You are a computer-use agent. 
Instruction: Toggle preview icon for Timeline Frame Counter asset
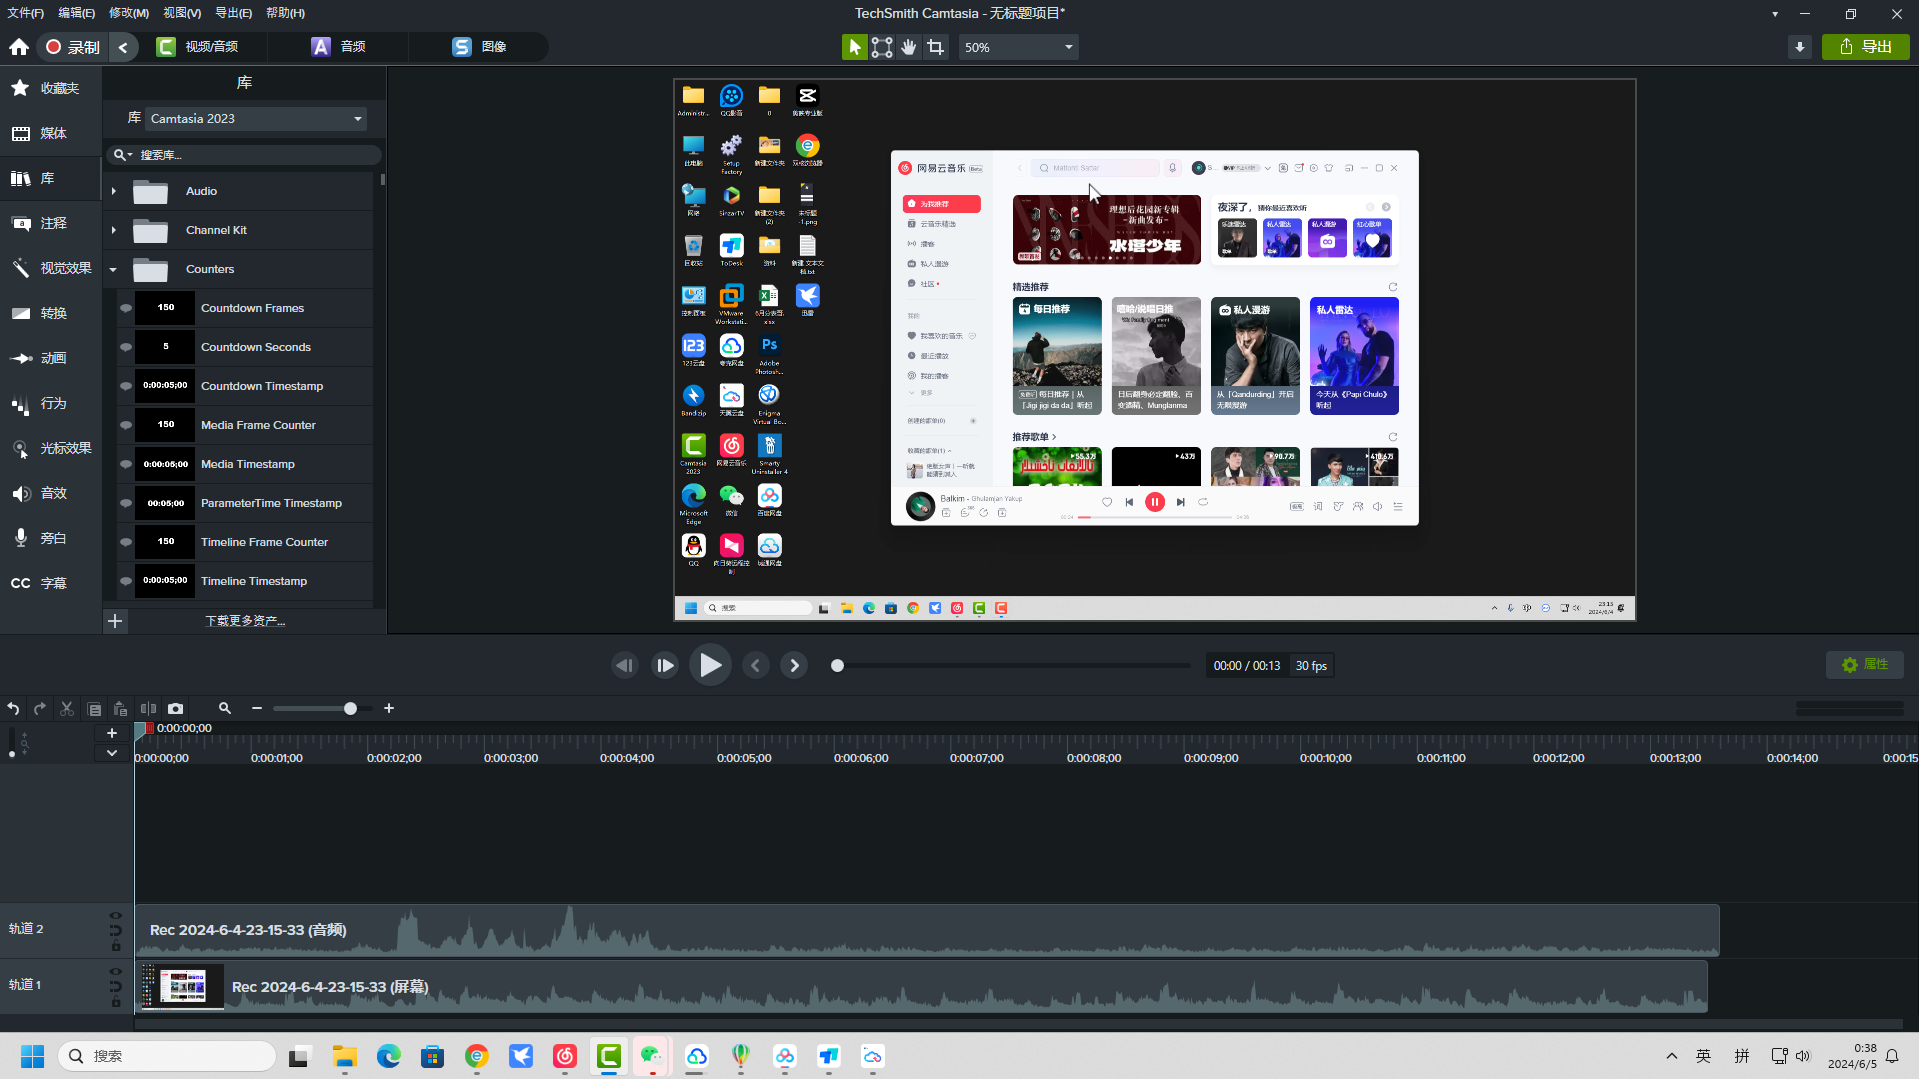[x=126, y=542]
